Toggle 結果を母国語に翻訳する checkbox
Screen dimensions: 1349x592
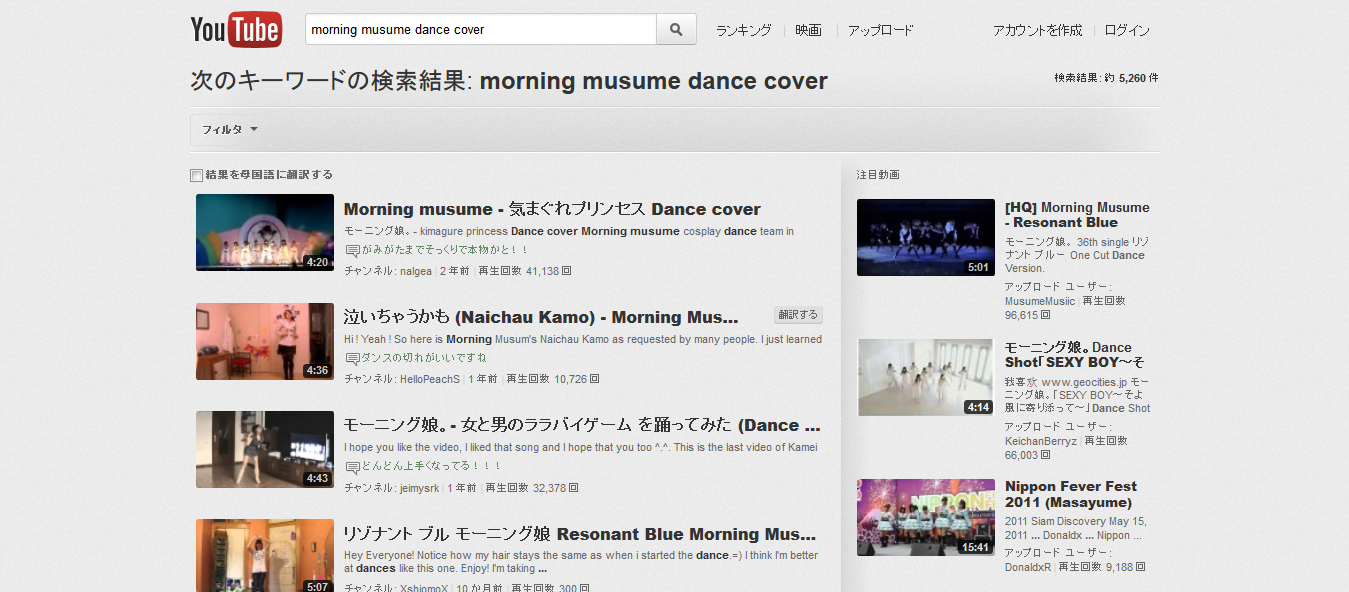click(196, 175)
